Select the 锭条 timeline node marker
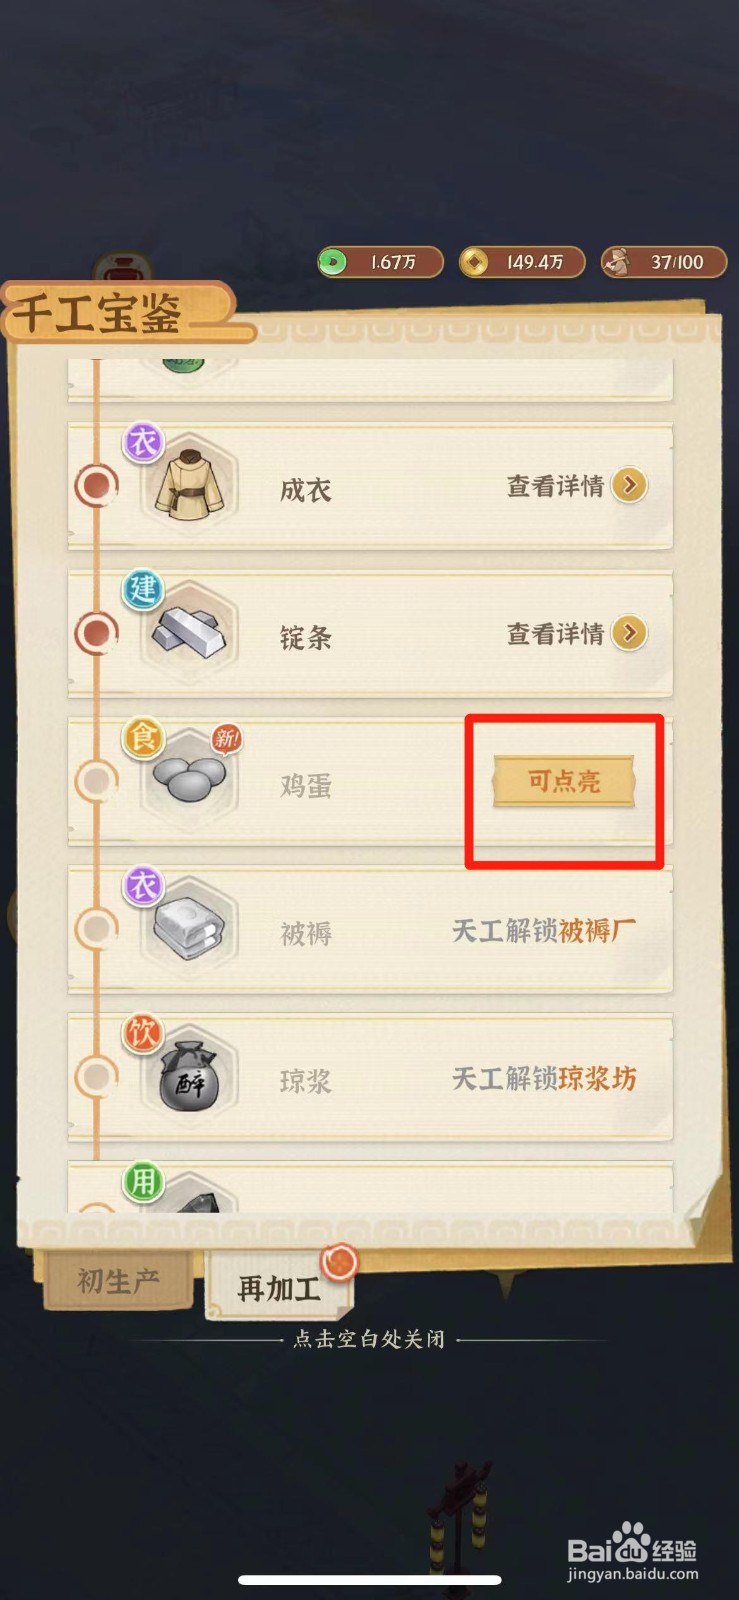This screenshot has height=1600, width=739. pyautogui.click(x=97, y=633)
